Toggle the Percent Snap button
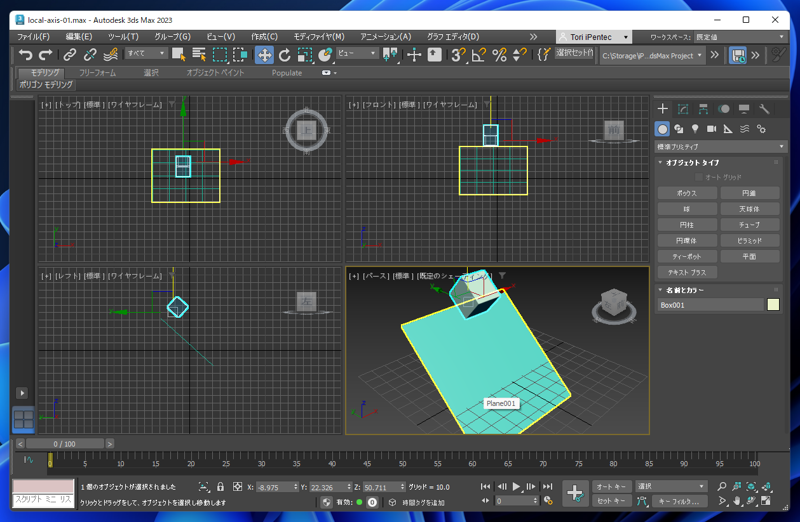800x522 pixels. click(499, 55)
